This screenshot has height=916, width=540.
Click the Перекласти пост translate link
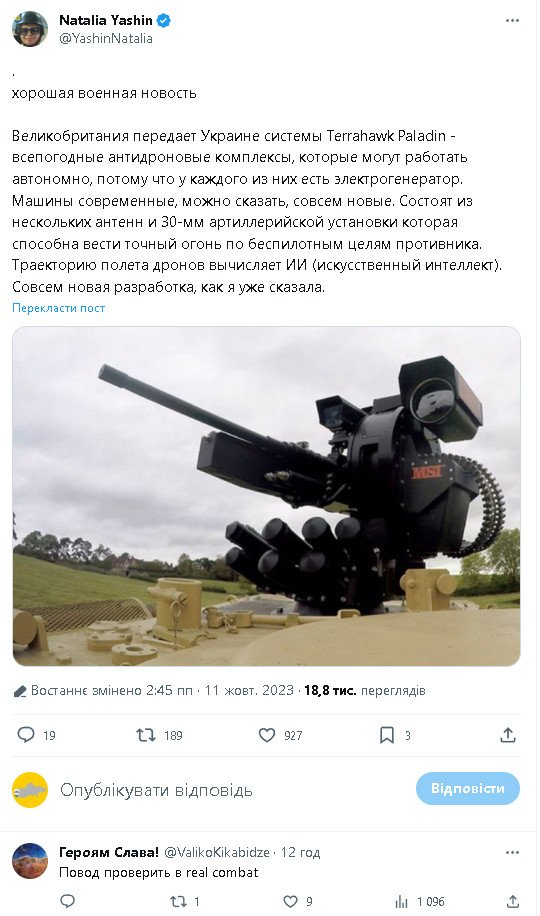[58, 308]
